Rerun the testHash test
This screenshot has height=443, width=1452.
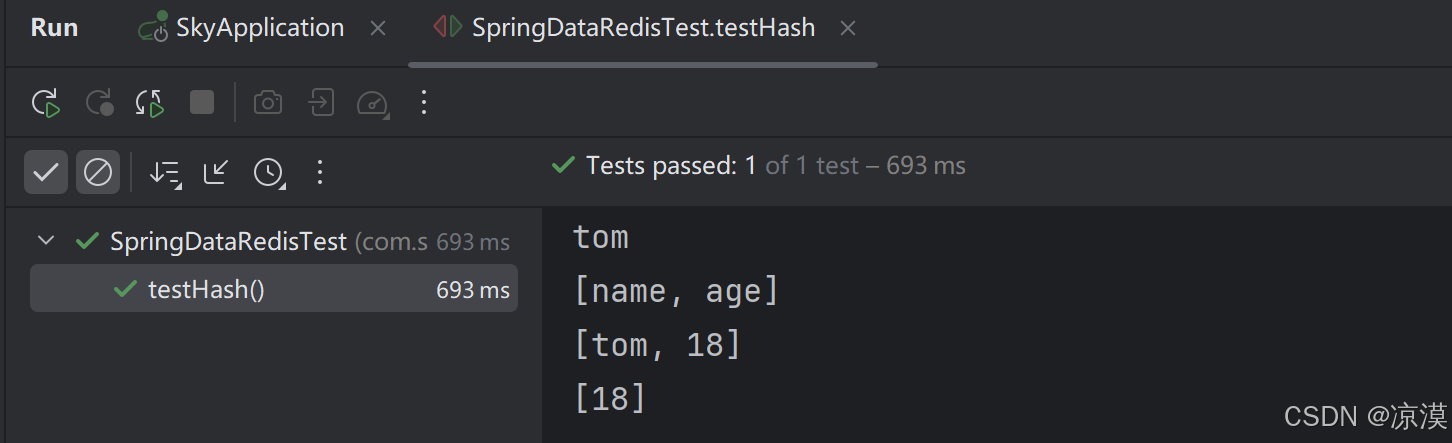(45, 103)
